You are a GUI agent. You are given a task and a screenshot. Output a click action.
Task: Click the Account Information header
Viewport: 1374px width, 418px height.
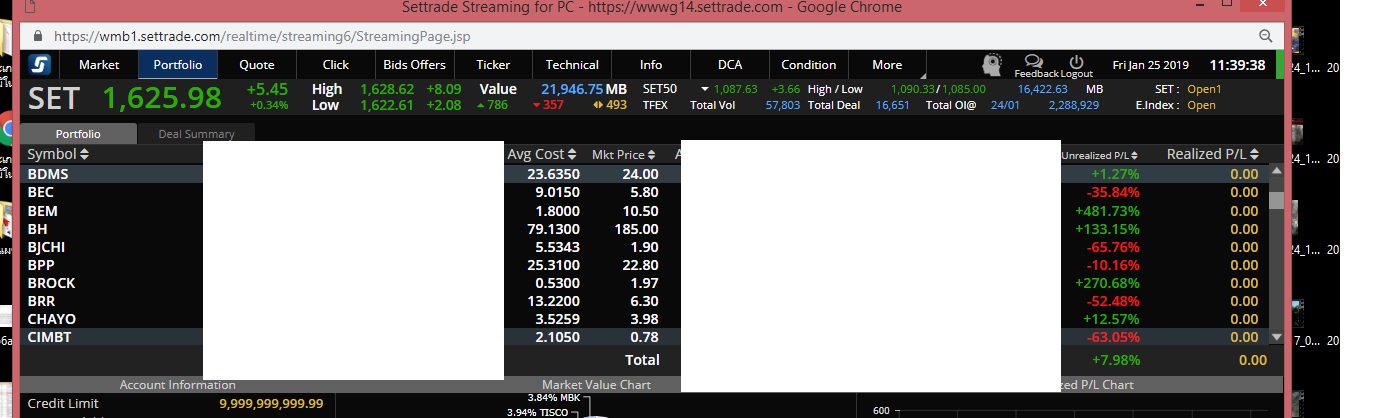point(178,385)
